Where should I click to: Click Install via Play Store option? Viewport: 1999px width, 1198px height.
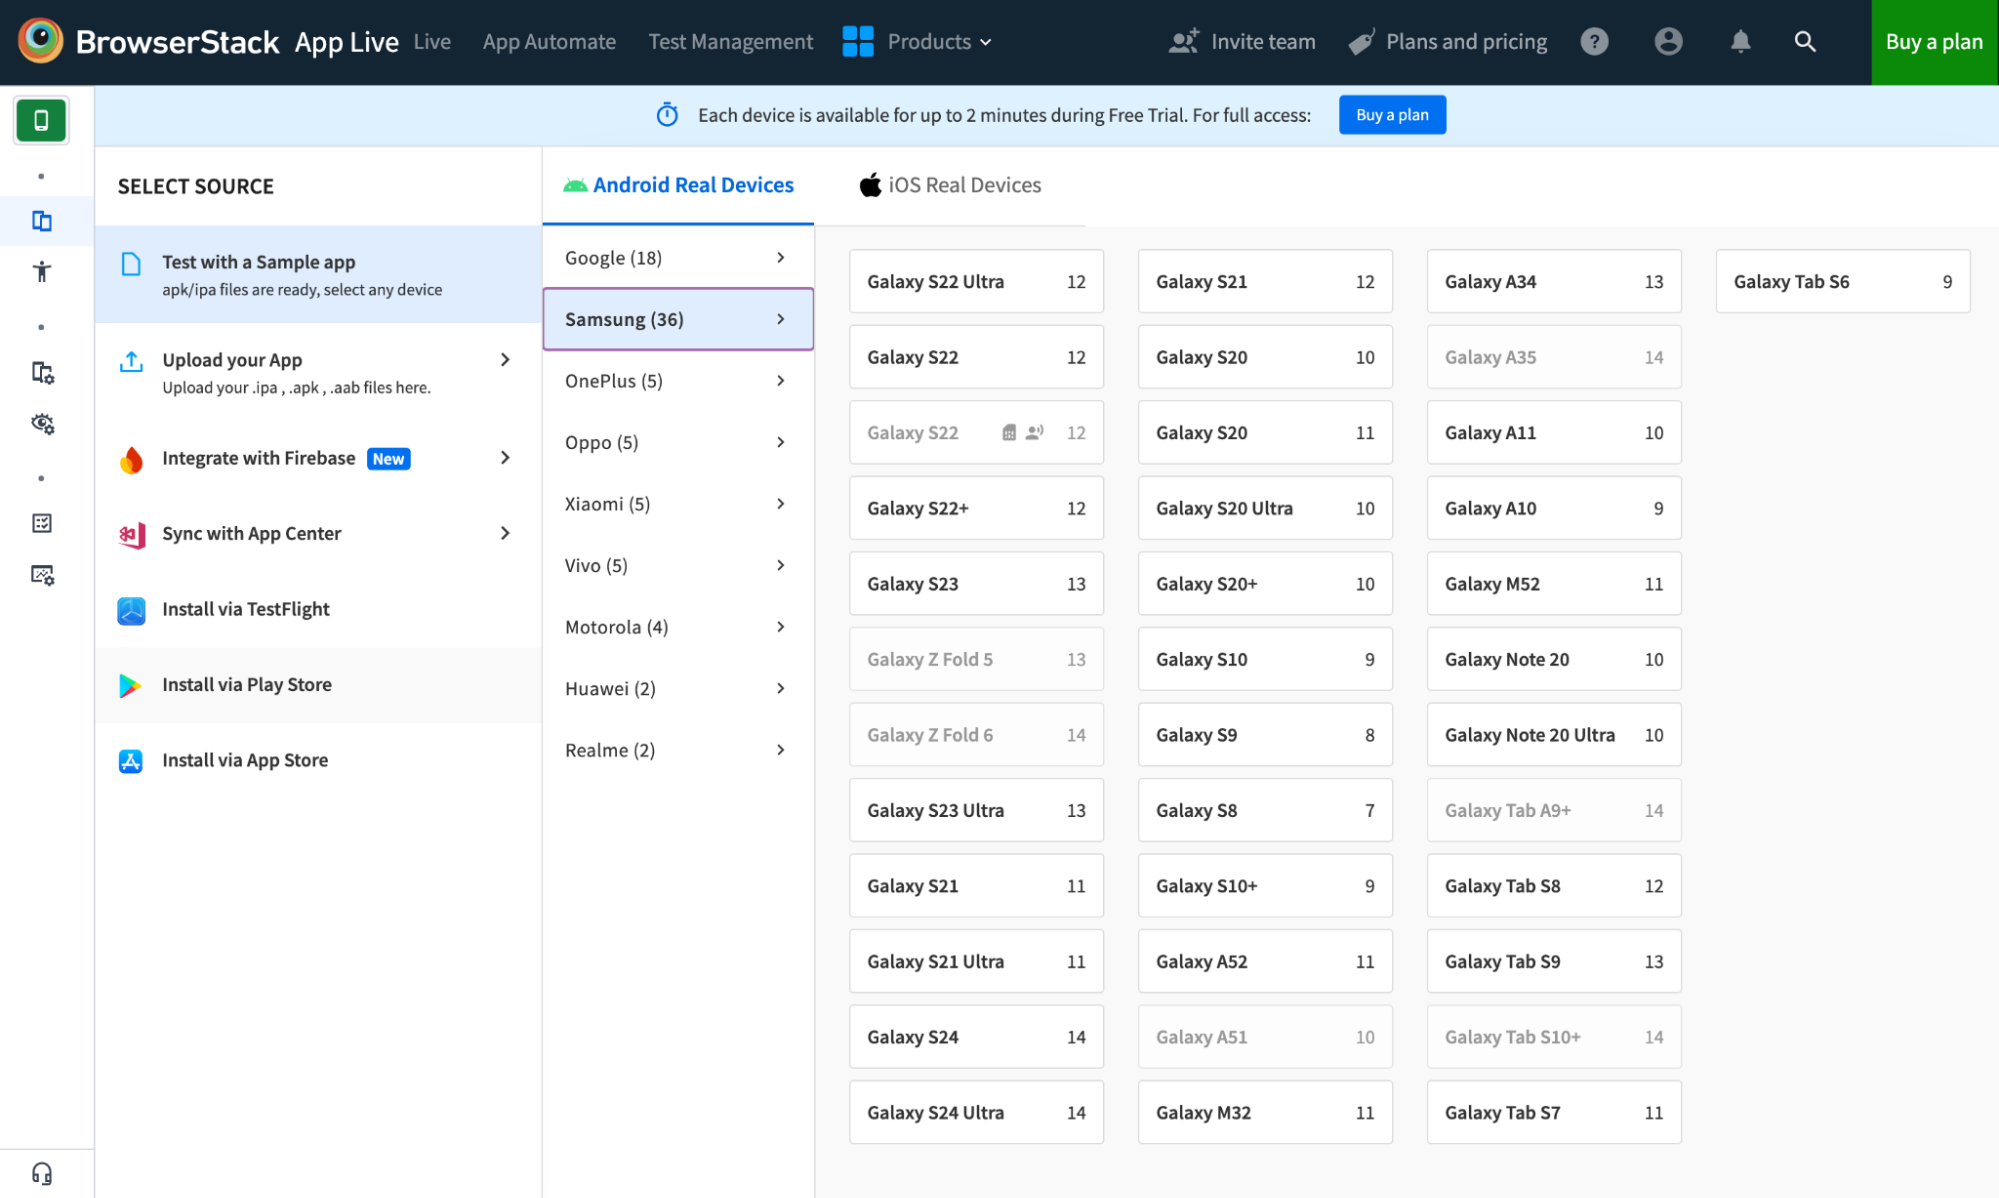coord(318,685)
